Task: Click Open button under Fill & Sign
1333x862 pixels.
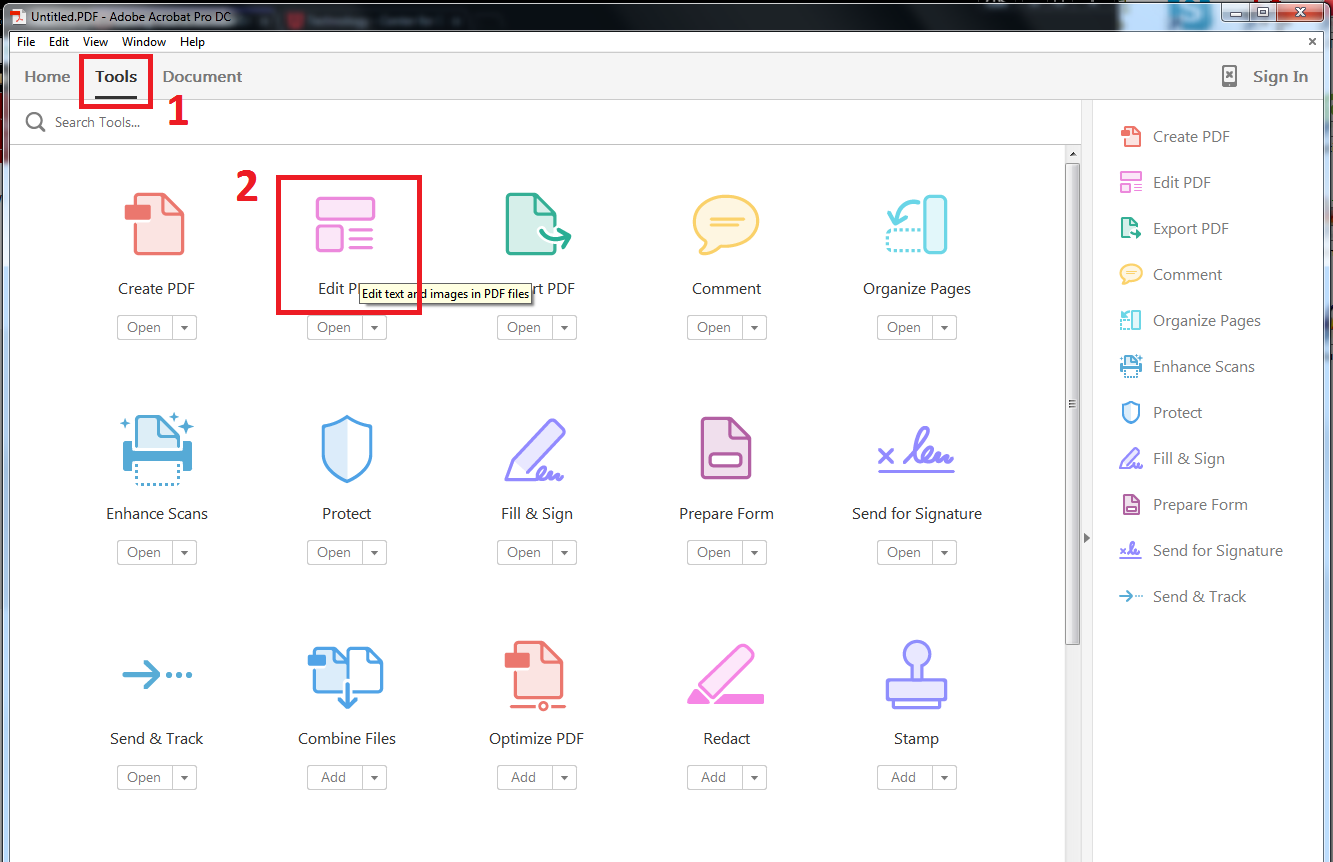Action: coord(525,553)
